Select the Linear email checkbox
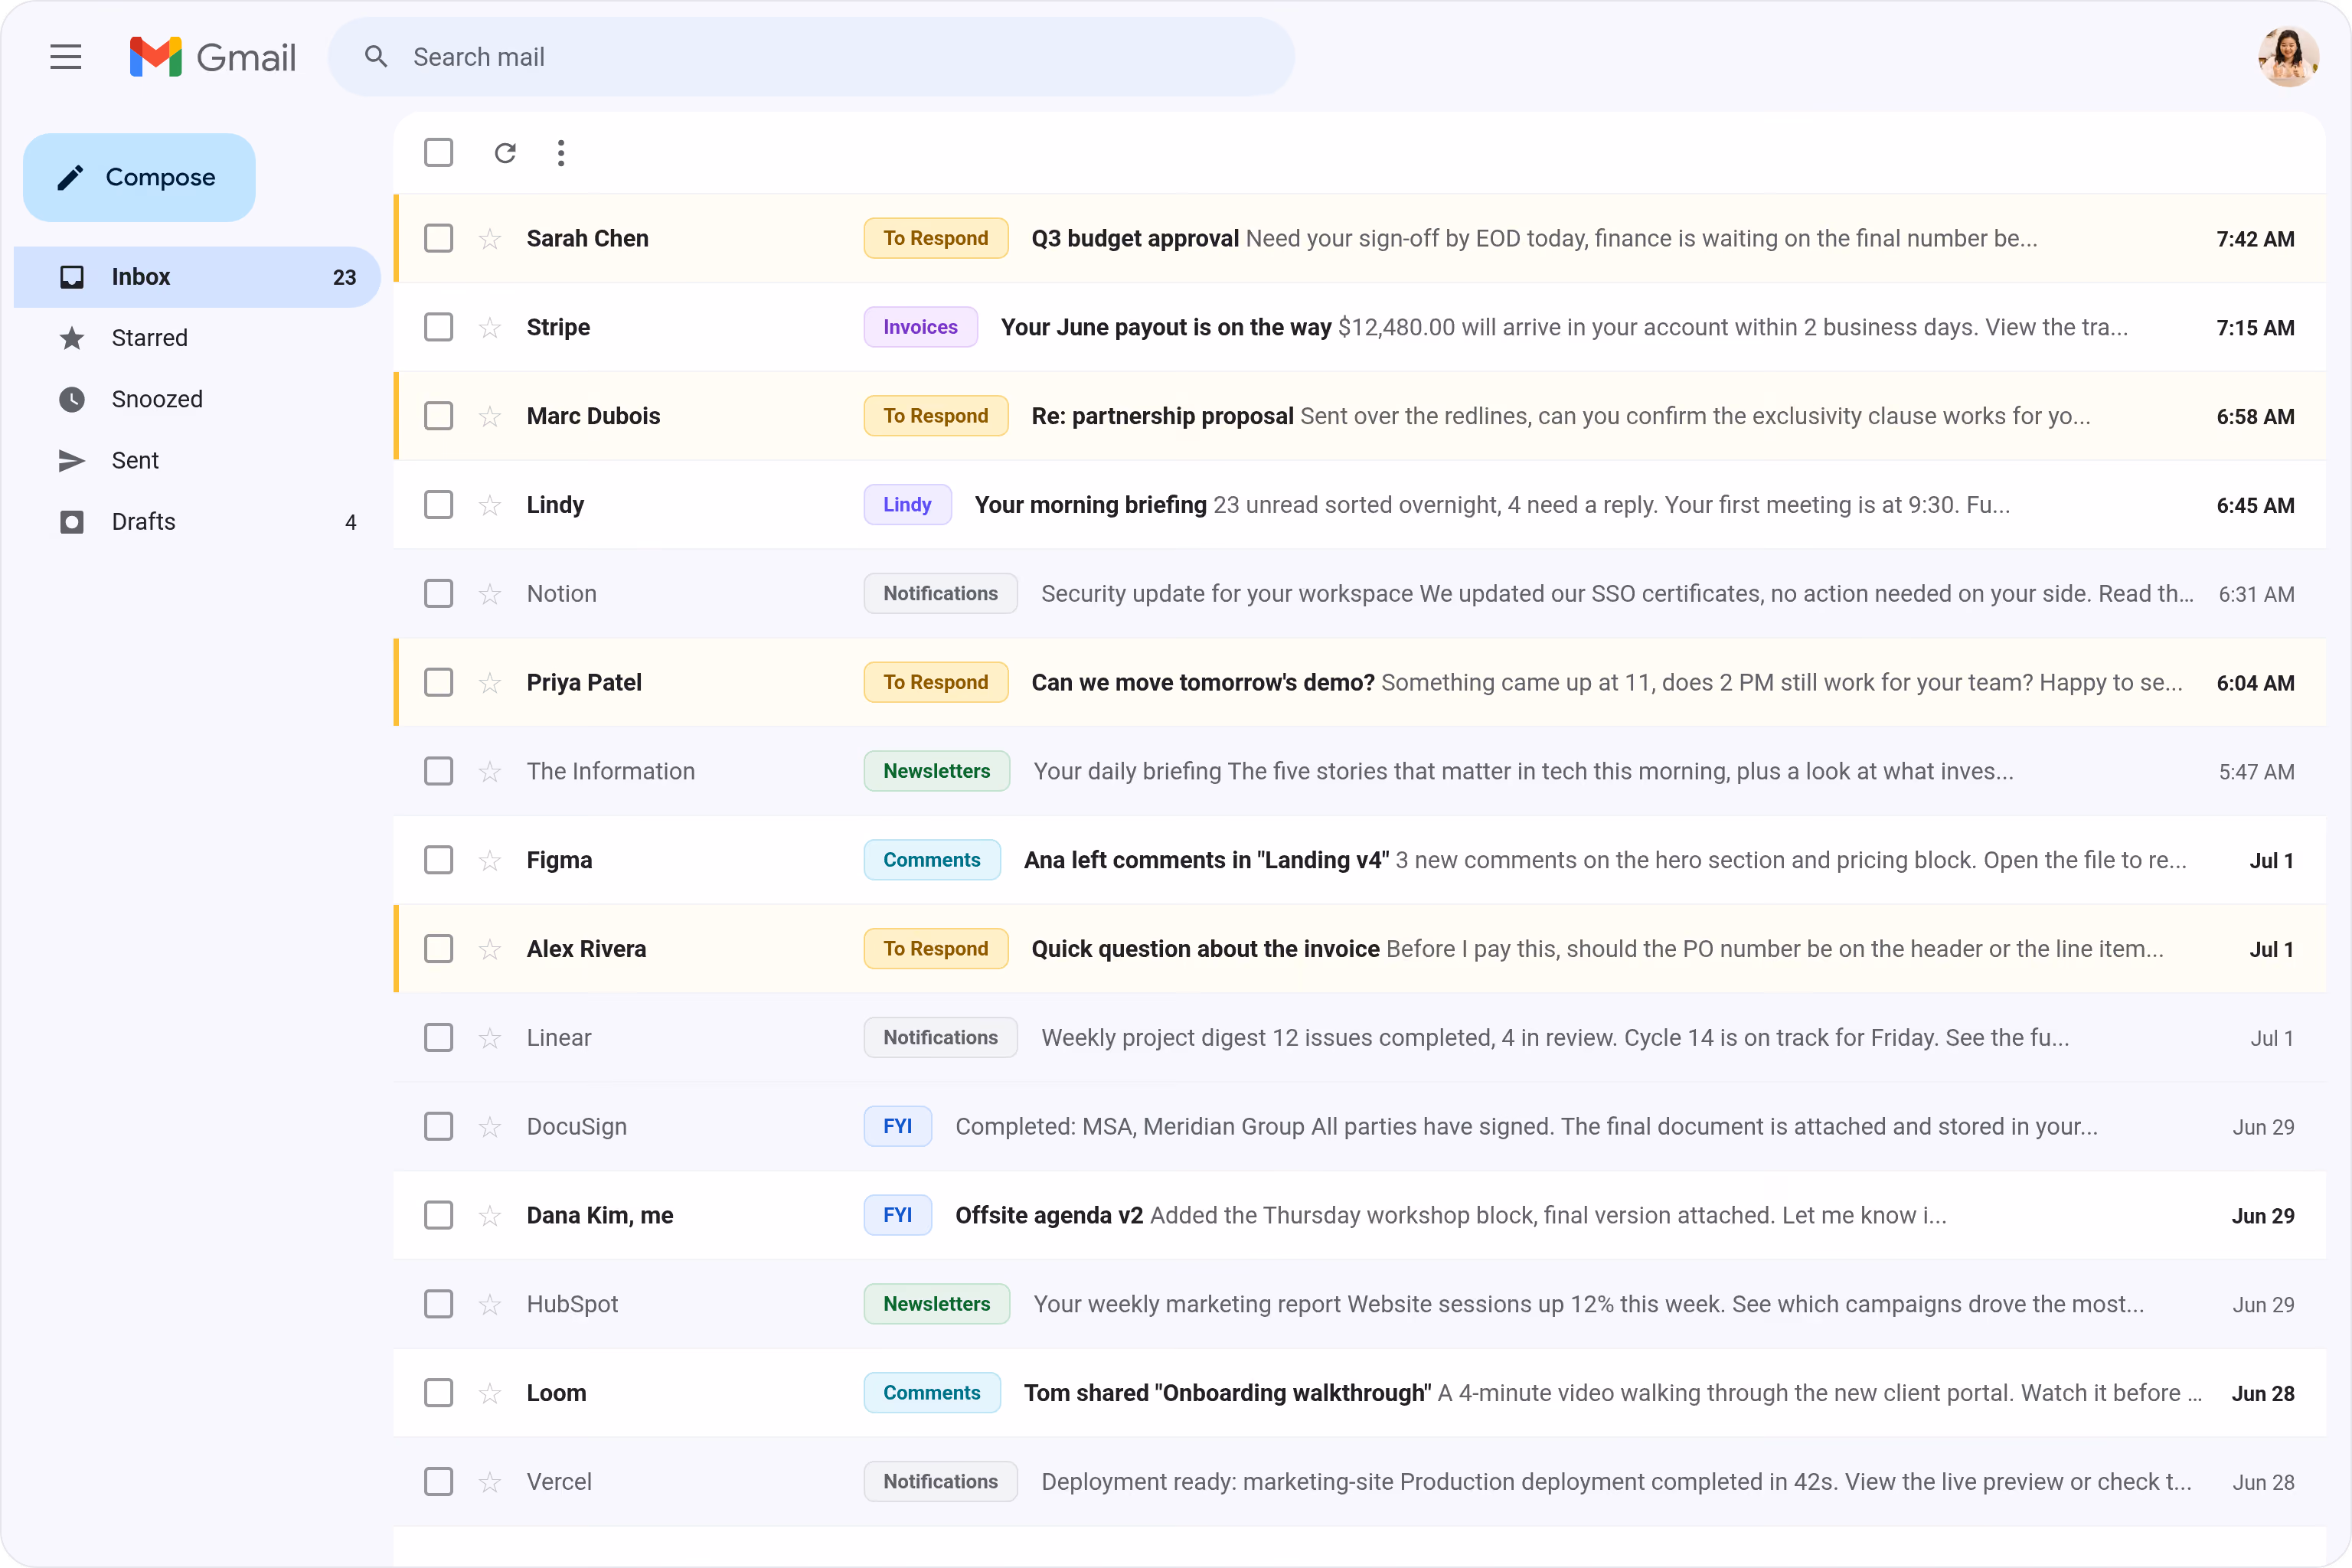Screen dimensions: 2352x1568 pos(438,1038)
